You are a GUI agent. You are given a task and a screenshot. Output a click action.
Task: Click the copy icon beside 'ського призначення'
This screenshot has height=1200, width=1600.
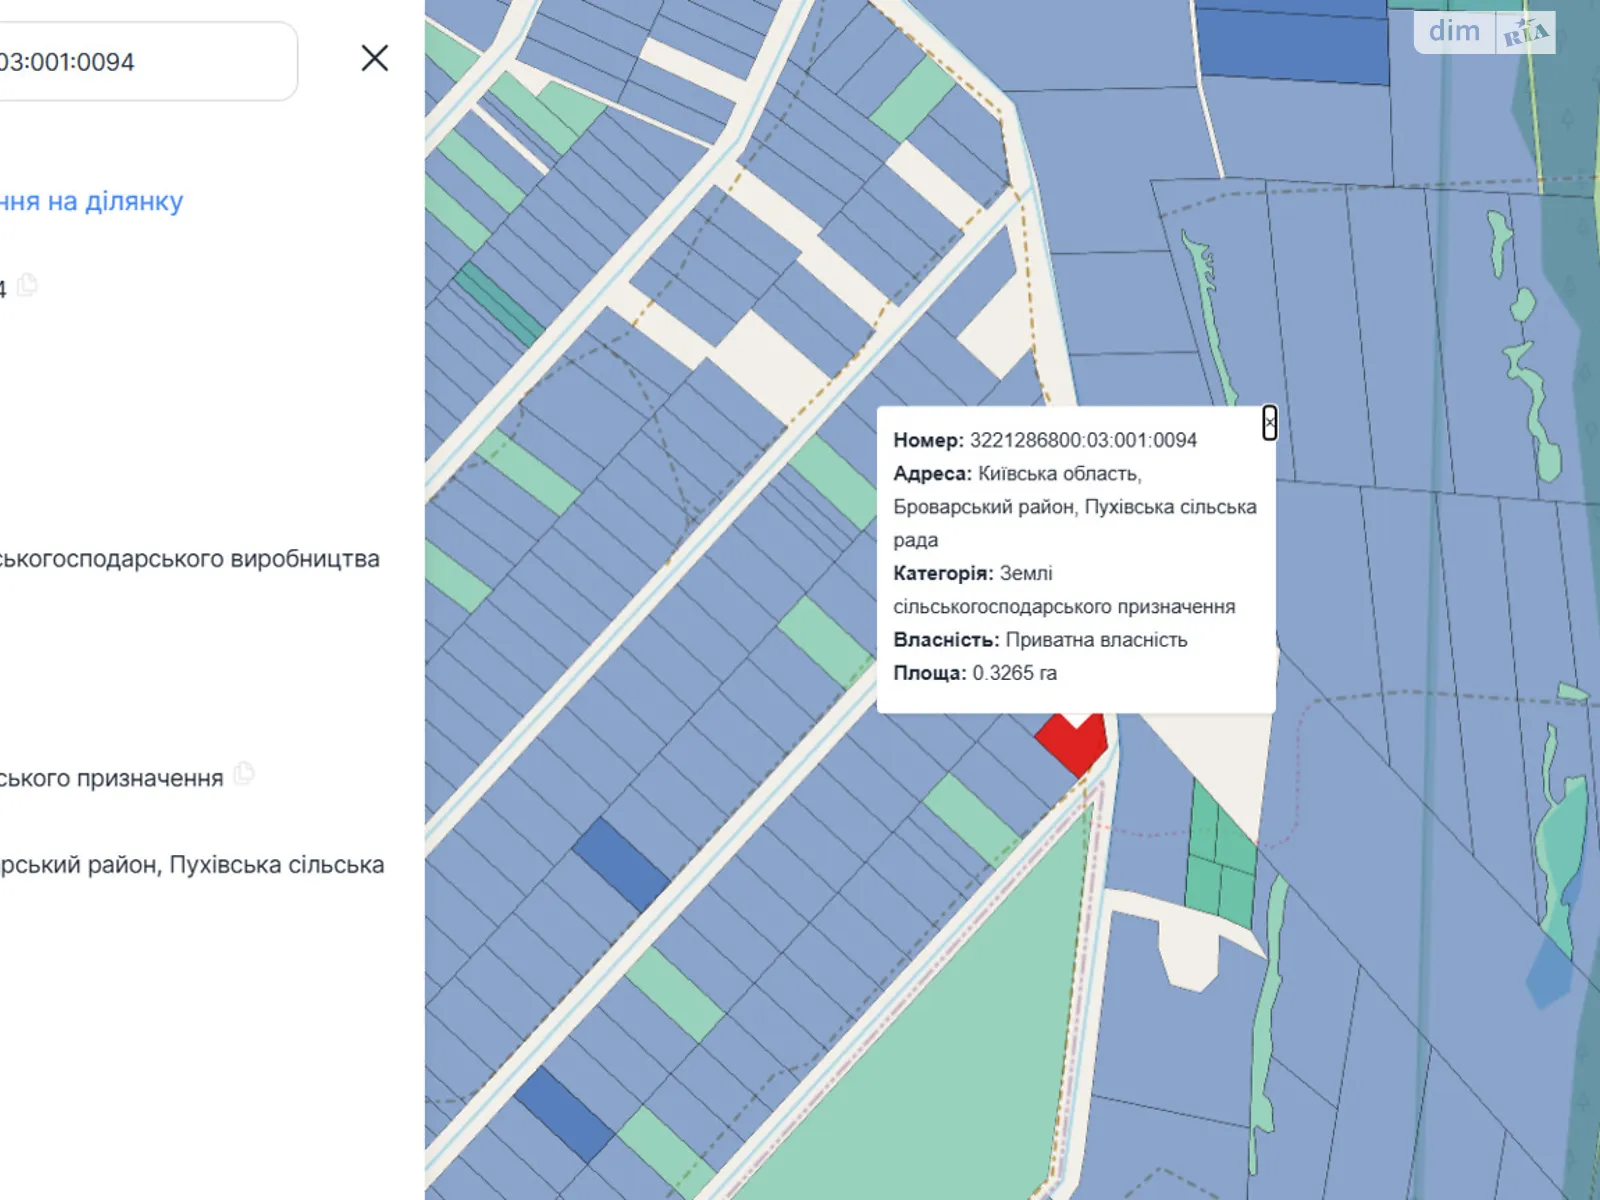244,774
